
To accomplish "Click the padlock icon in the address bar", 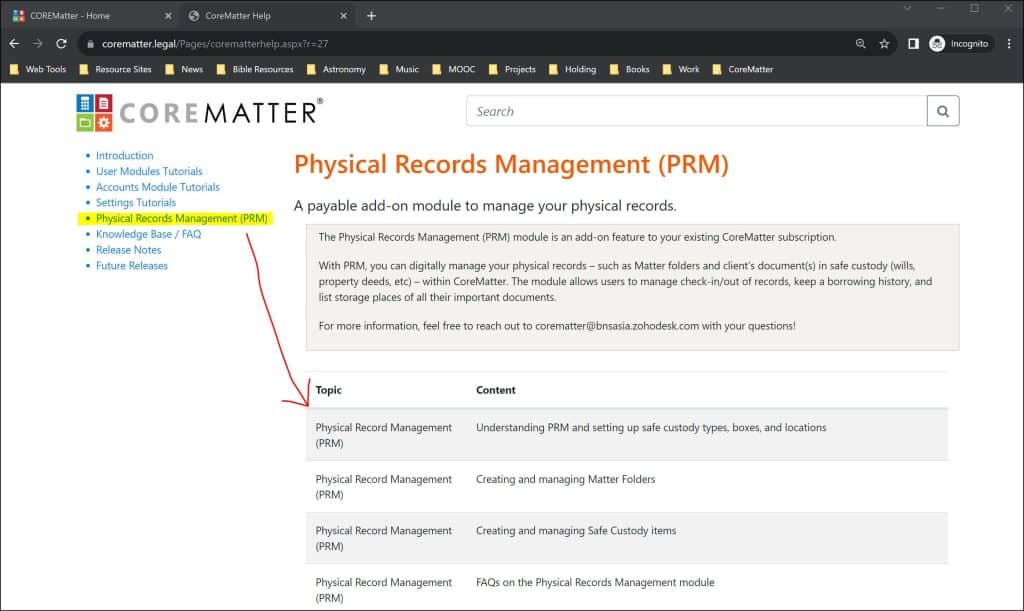I will click(x=90, y=43).
